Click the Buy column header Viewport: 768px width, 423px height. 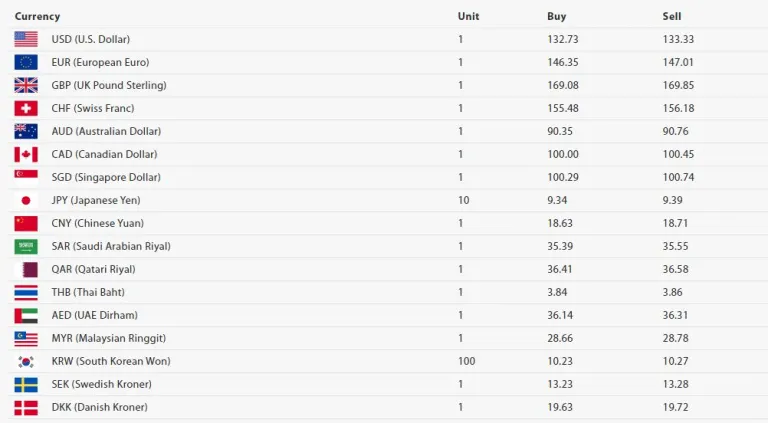click(x=557, y=16)
